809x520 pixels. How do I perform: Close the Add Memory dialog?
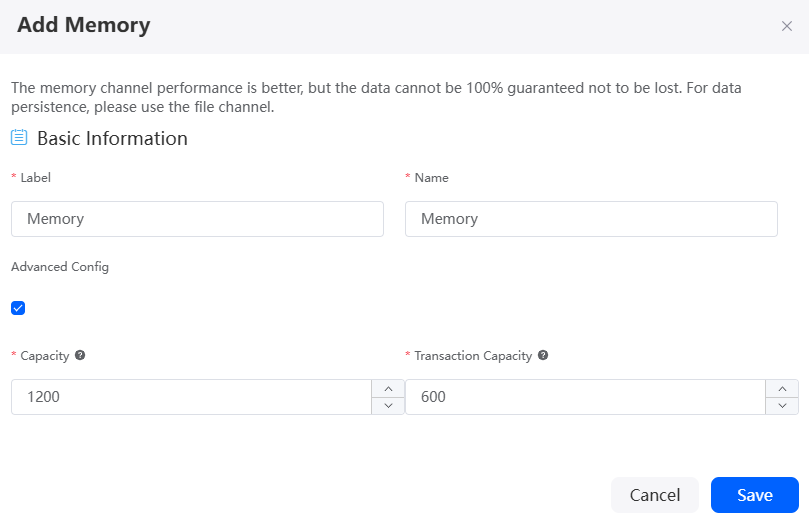tap(786, 26)
